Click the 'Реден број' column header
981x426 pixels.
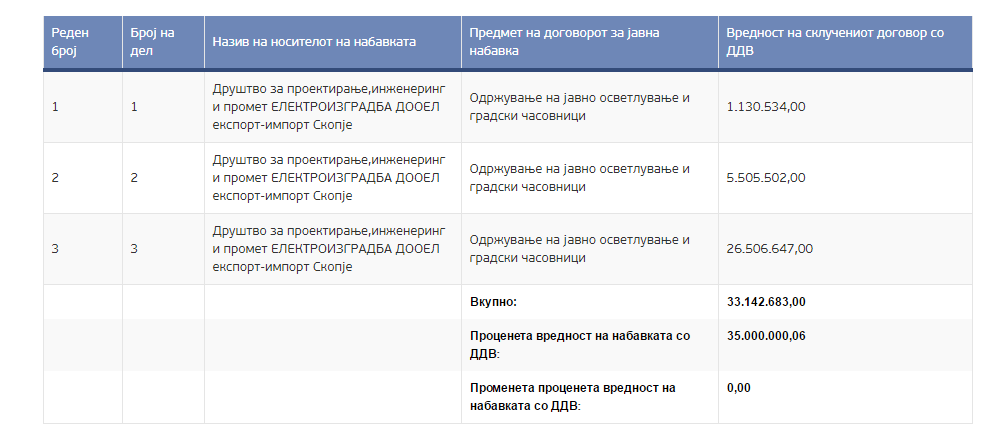coord(71,41)
